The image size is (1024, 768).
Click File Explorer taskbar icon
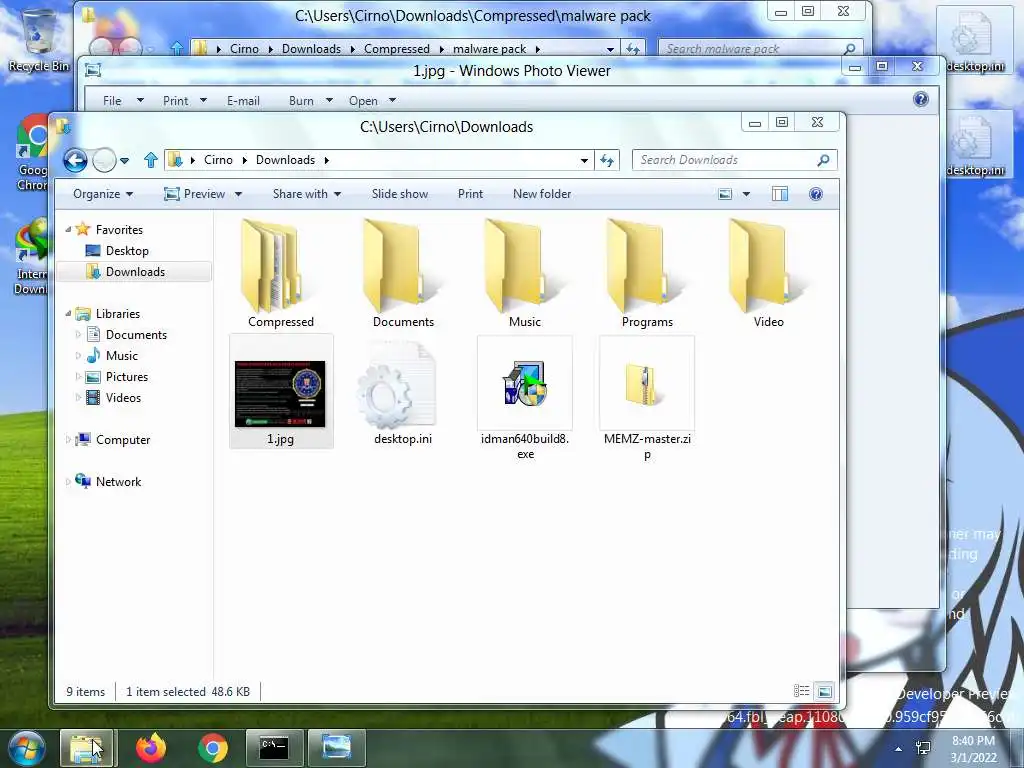pyautogui.click(x=86, y=748)
